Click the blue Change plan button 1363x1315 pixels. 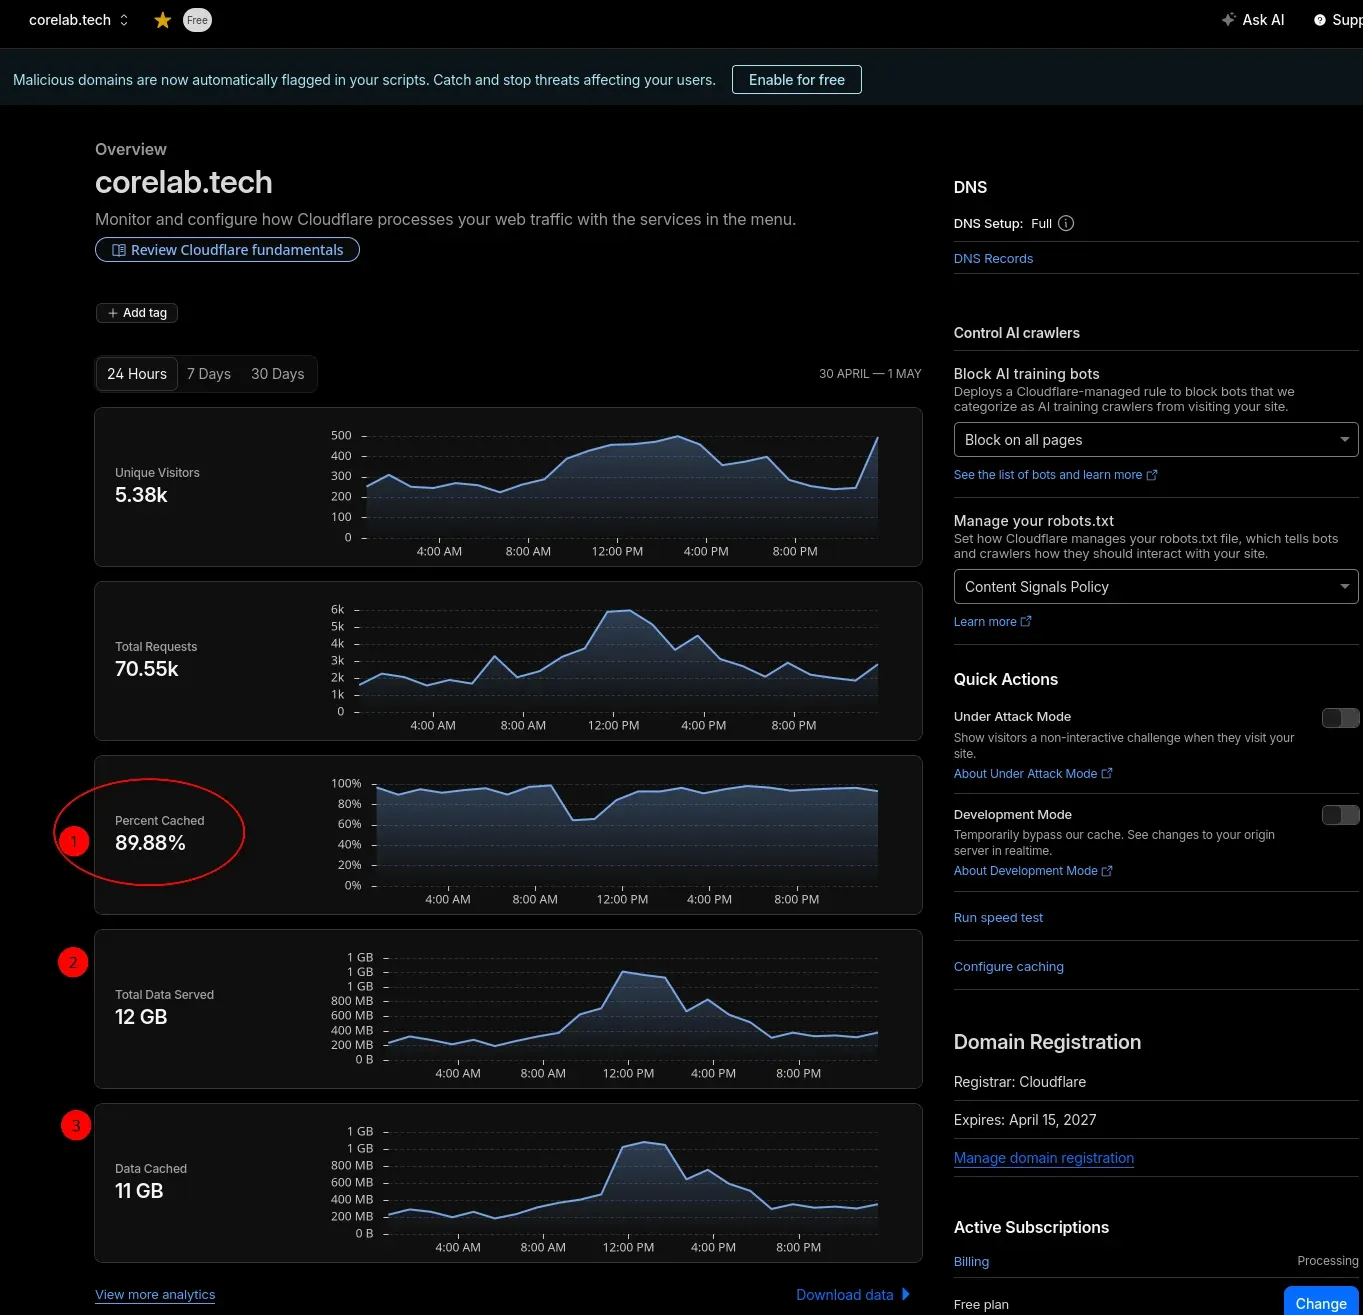point(1321,1303)
